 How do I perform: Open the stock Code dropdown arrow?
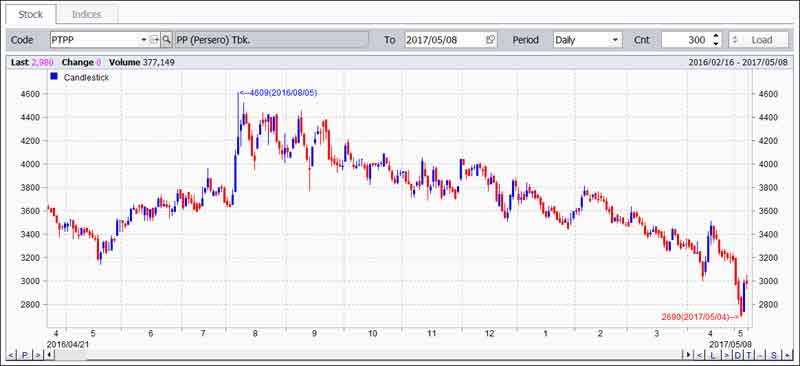point(143,39)
